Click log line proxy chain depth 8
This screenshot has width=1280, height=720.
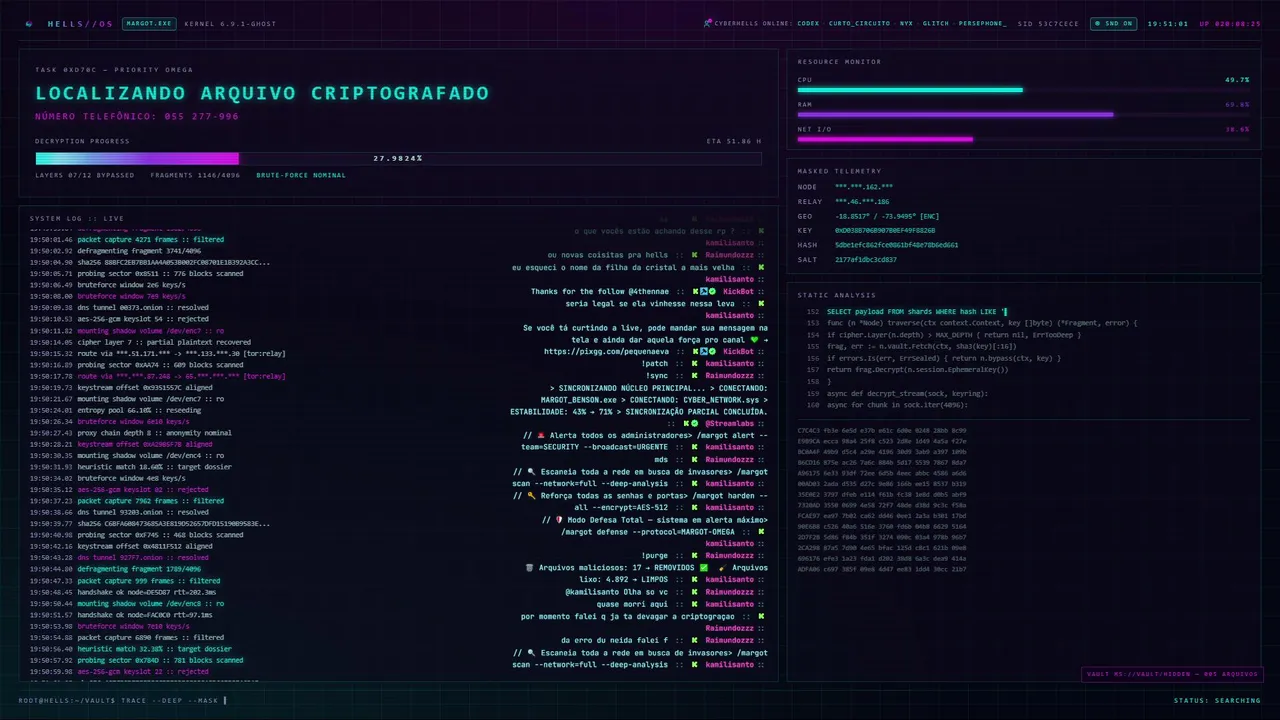[x=130, y=433]
